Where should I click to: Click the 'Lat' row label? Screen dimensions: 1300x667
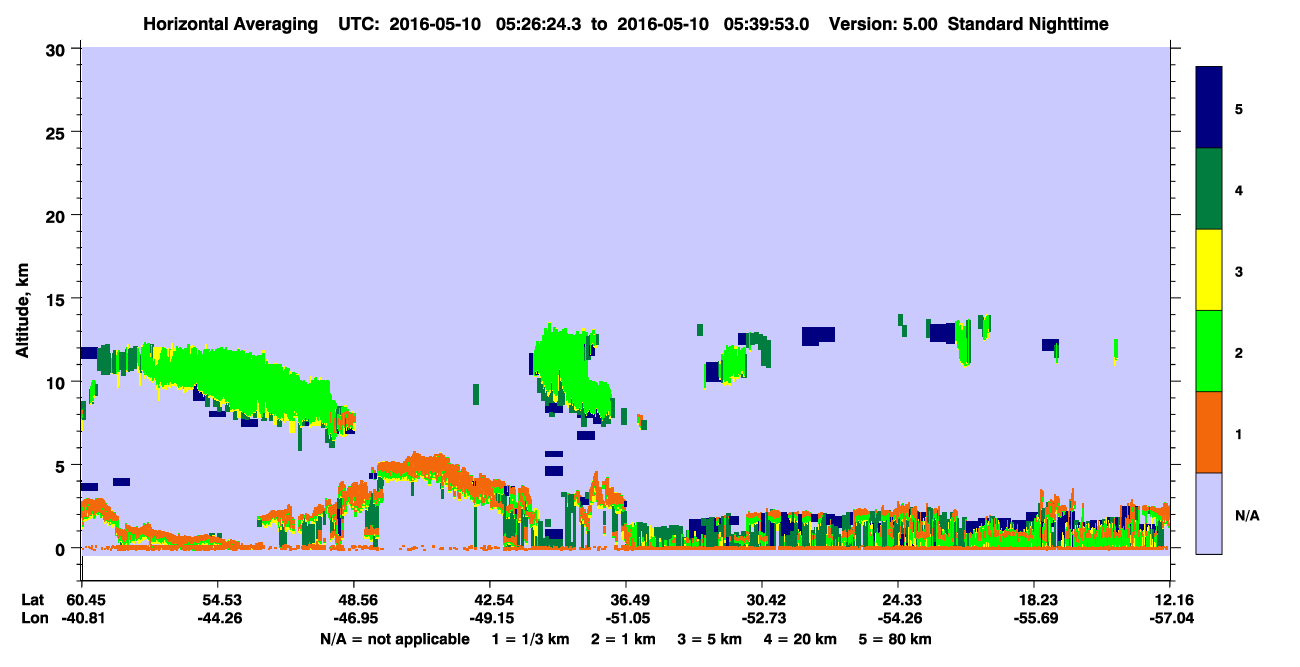33,600
